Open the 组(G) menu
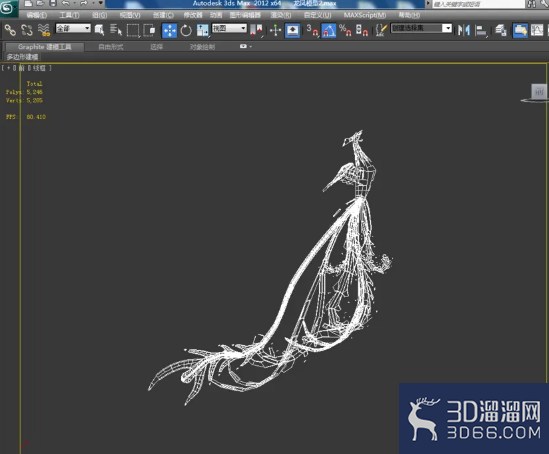This screenshot has height=454, width=549. [99, 15]
